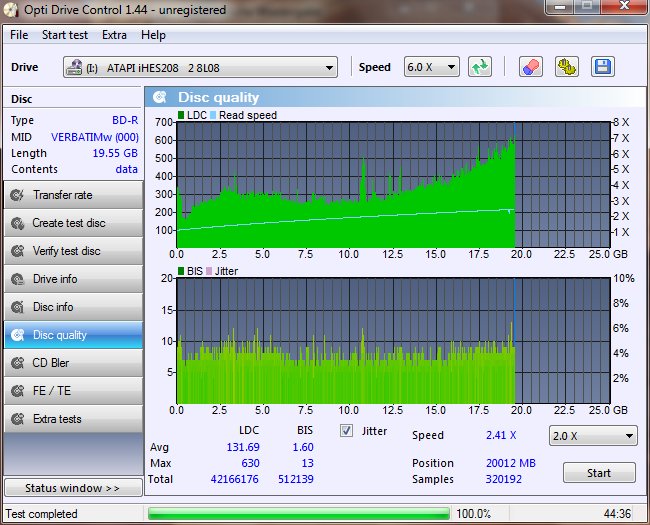Click the BIS max value 13
The width and height of the screenshot is (650, 525).
pos(308,463)
